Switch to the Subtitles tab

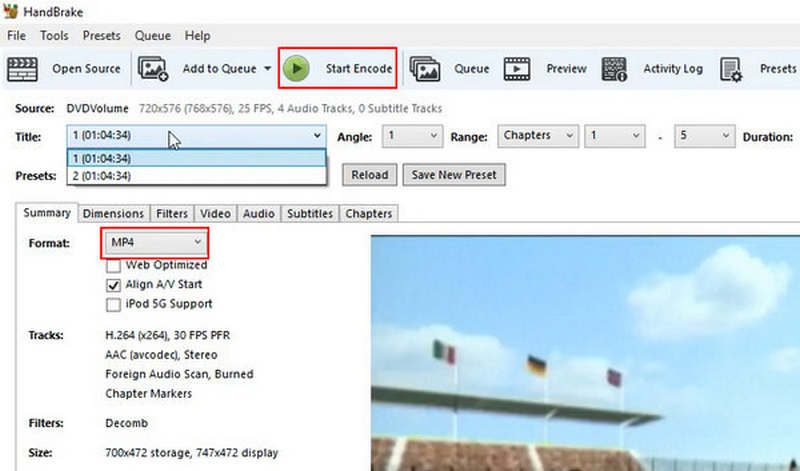click(x=310, y=213)
